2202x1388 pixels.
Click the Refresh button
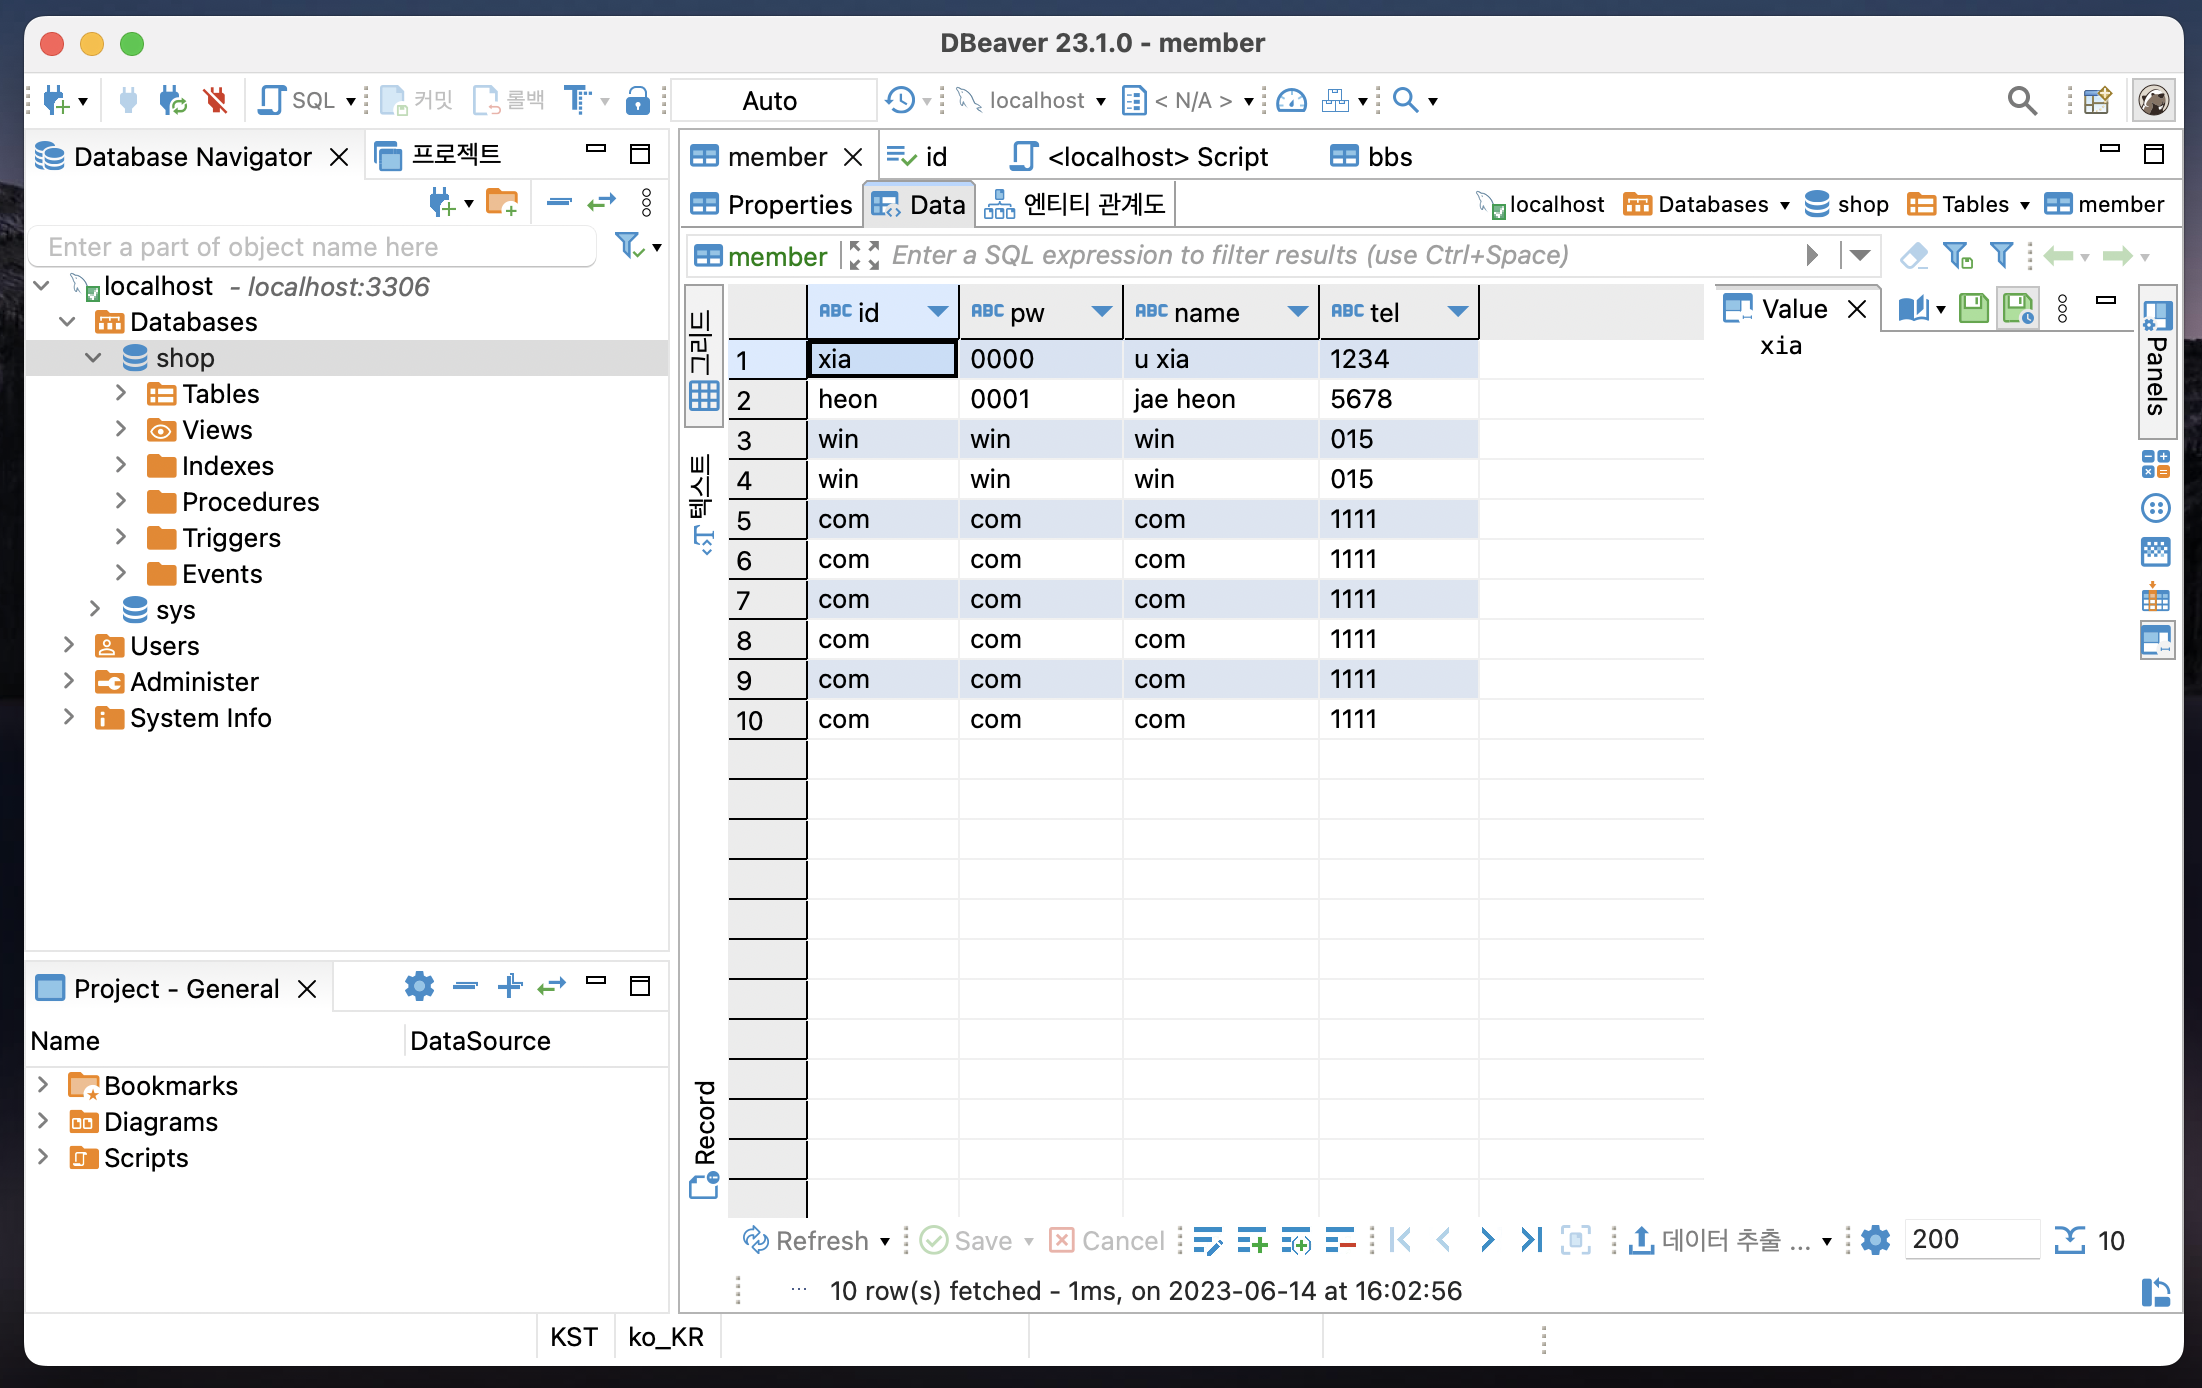pyautogui.click(x=808, y=1240)
